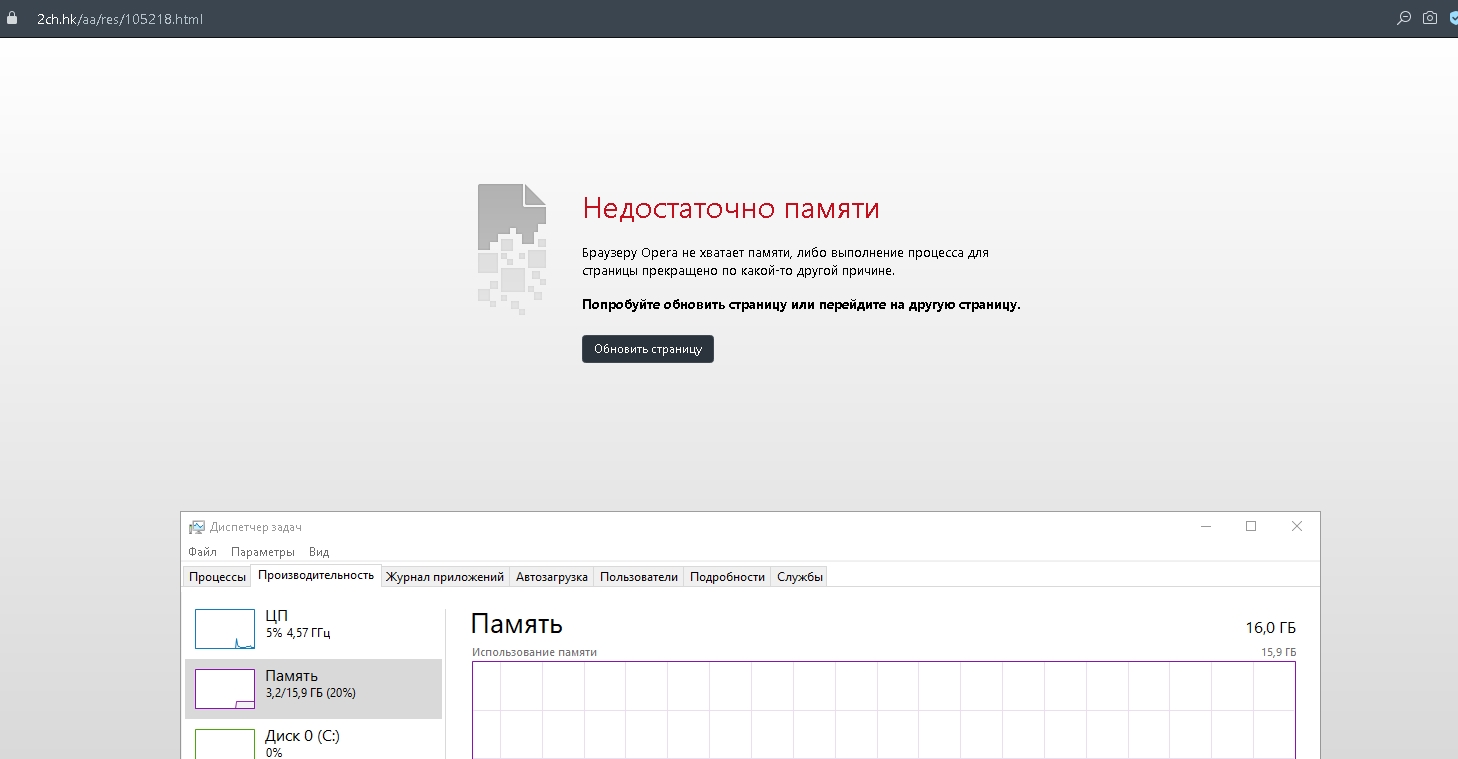Screen dimensions: 1458x759
Task: Open the "Вид" menu in Task Manager
Action: pos(319,552)
